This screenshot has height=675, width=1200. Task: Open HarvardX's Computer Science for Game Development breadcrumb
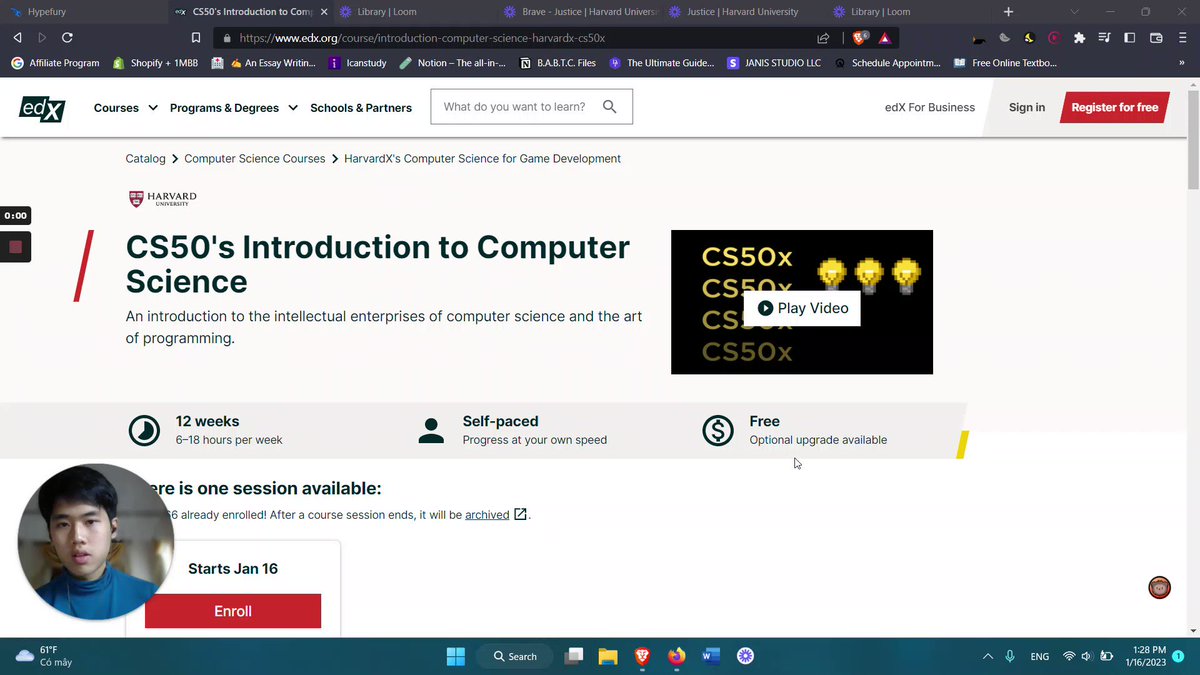(x=482, y=158)
